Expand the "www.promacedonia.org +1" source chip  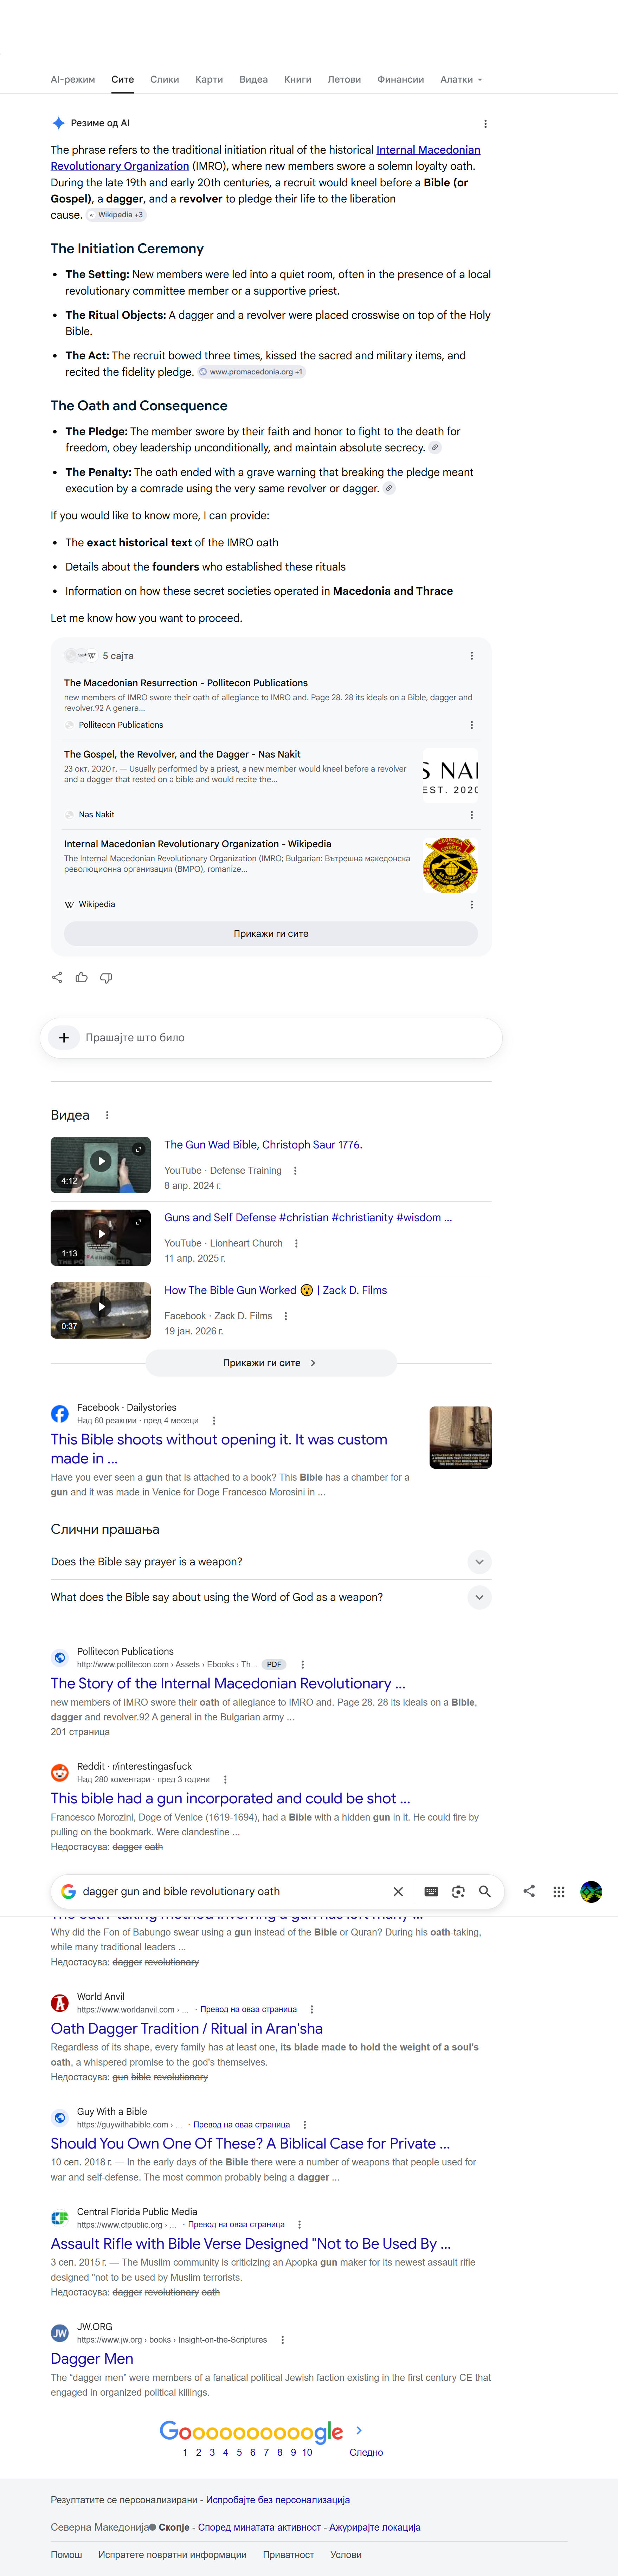pyautogui.click(x=251, y=372)
